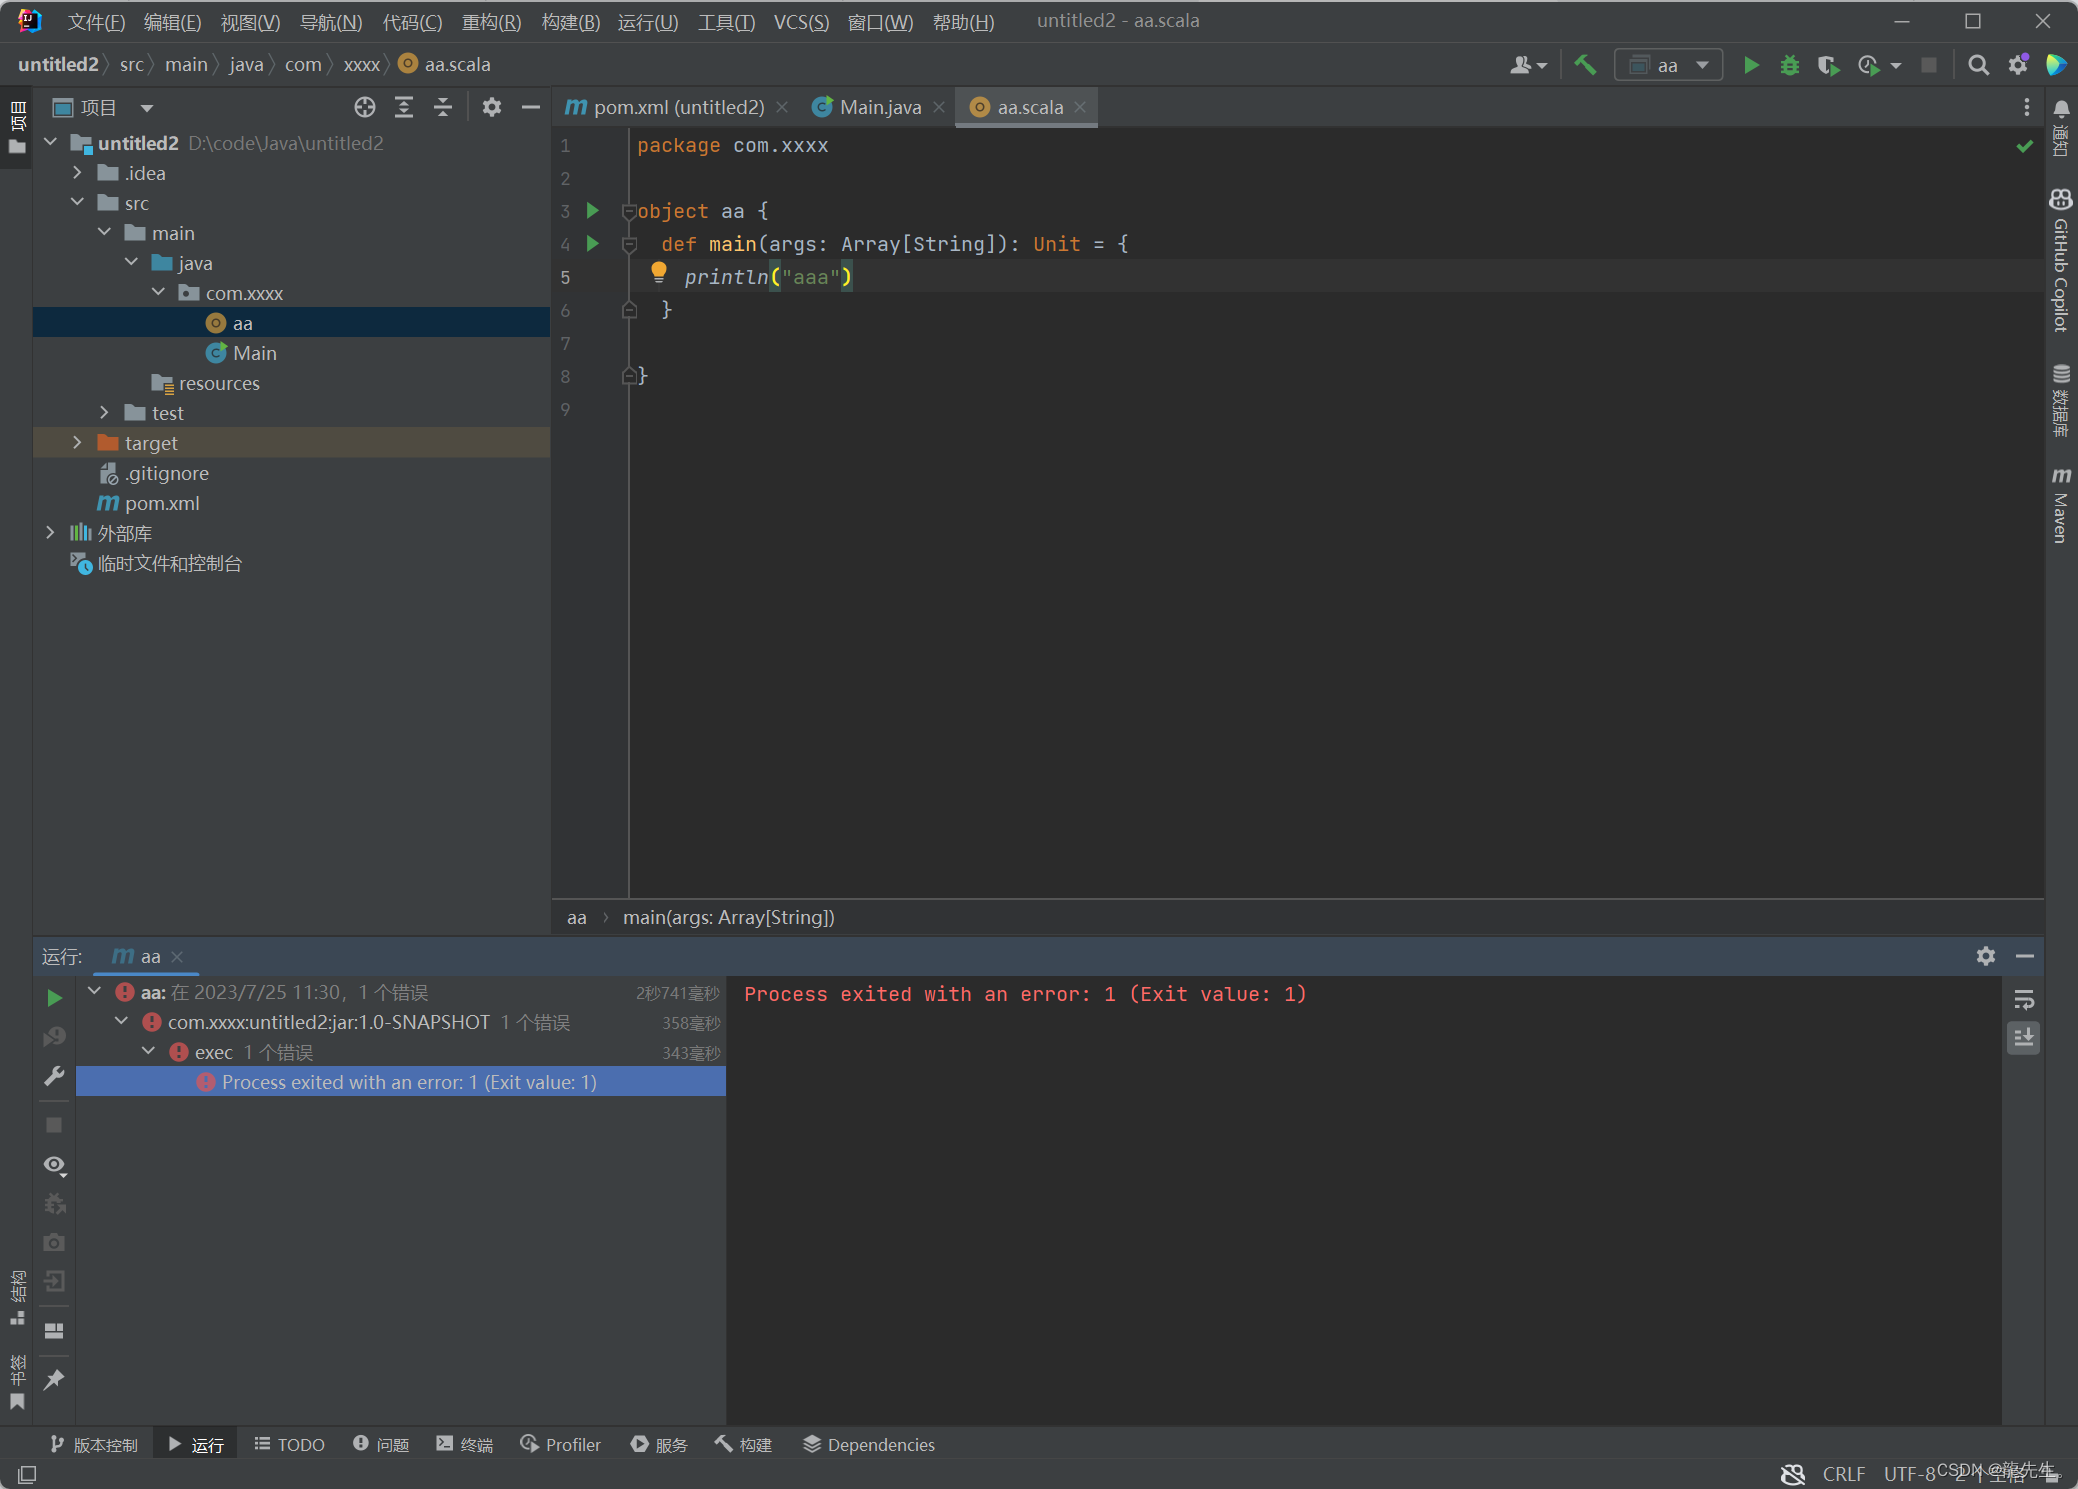Open the Profiler tool window button
This screenshot has height=1489, width=2078.
[x=561, y=1445]
